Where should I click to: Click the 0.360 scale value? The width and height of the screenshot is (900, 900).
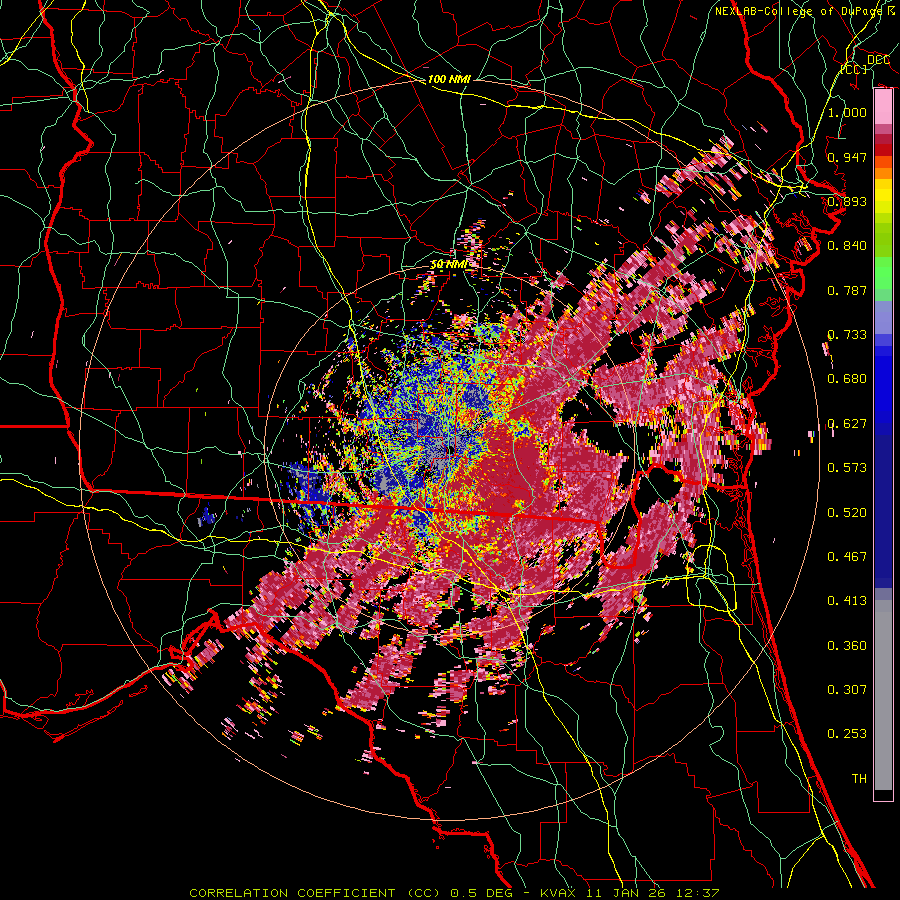coord(847,646)
